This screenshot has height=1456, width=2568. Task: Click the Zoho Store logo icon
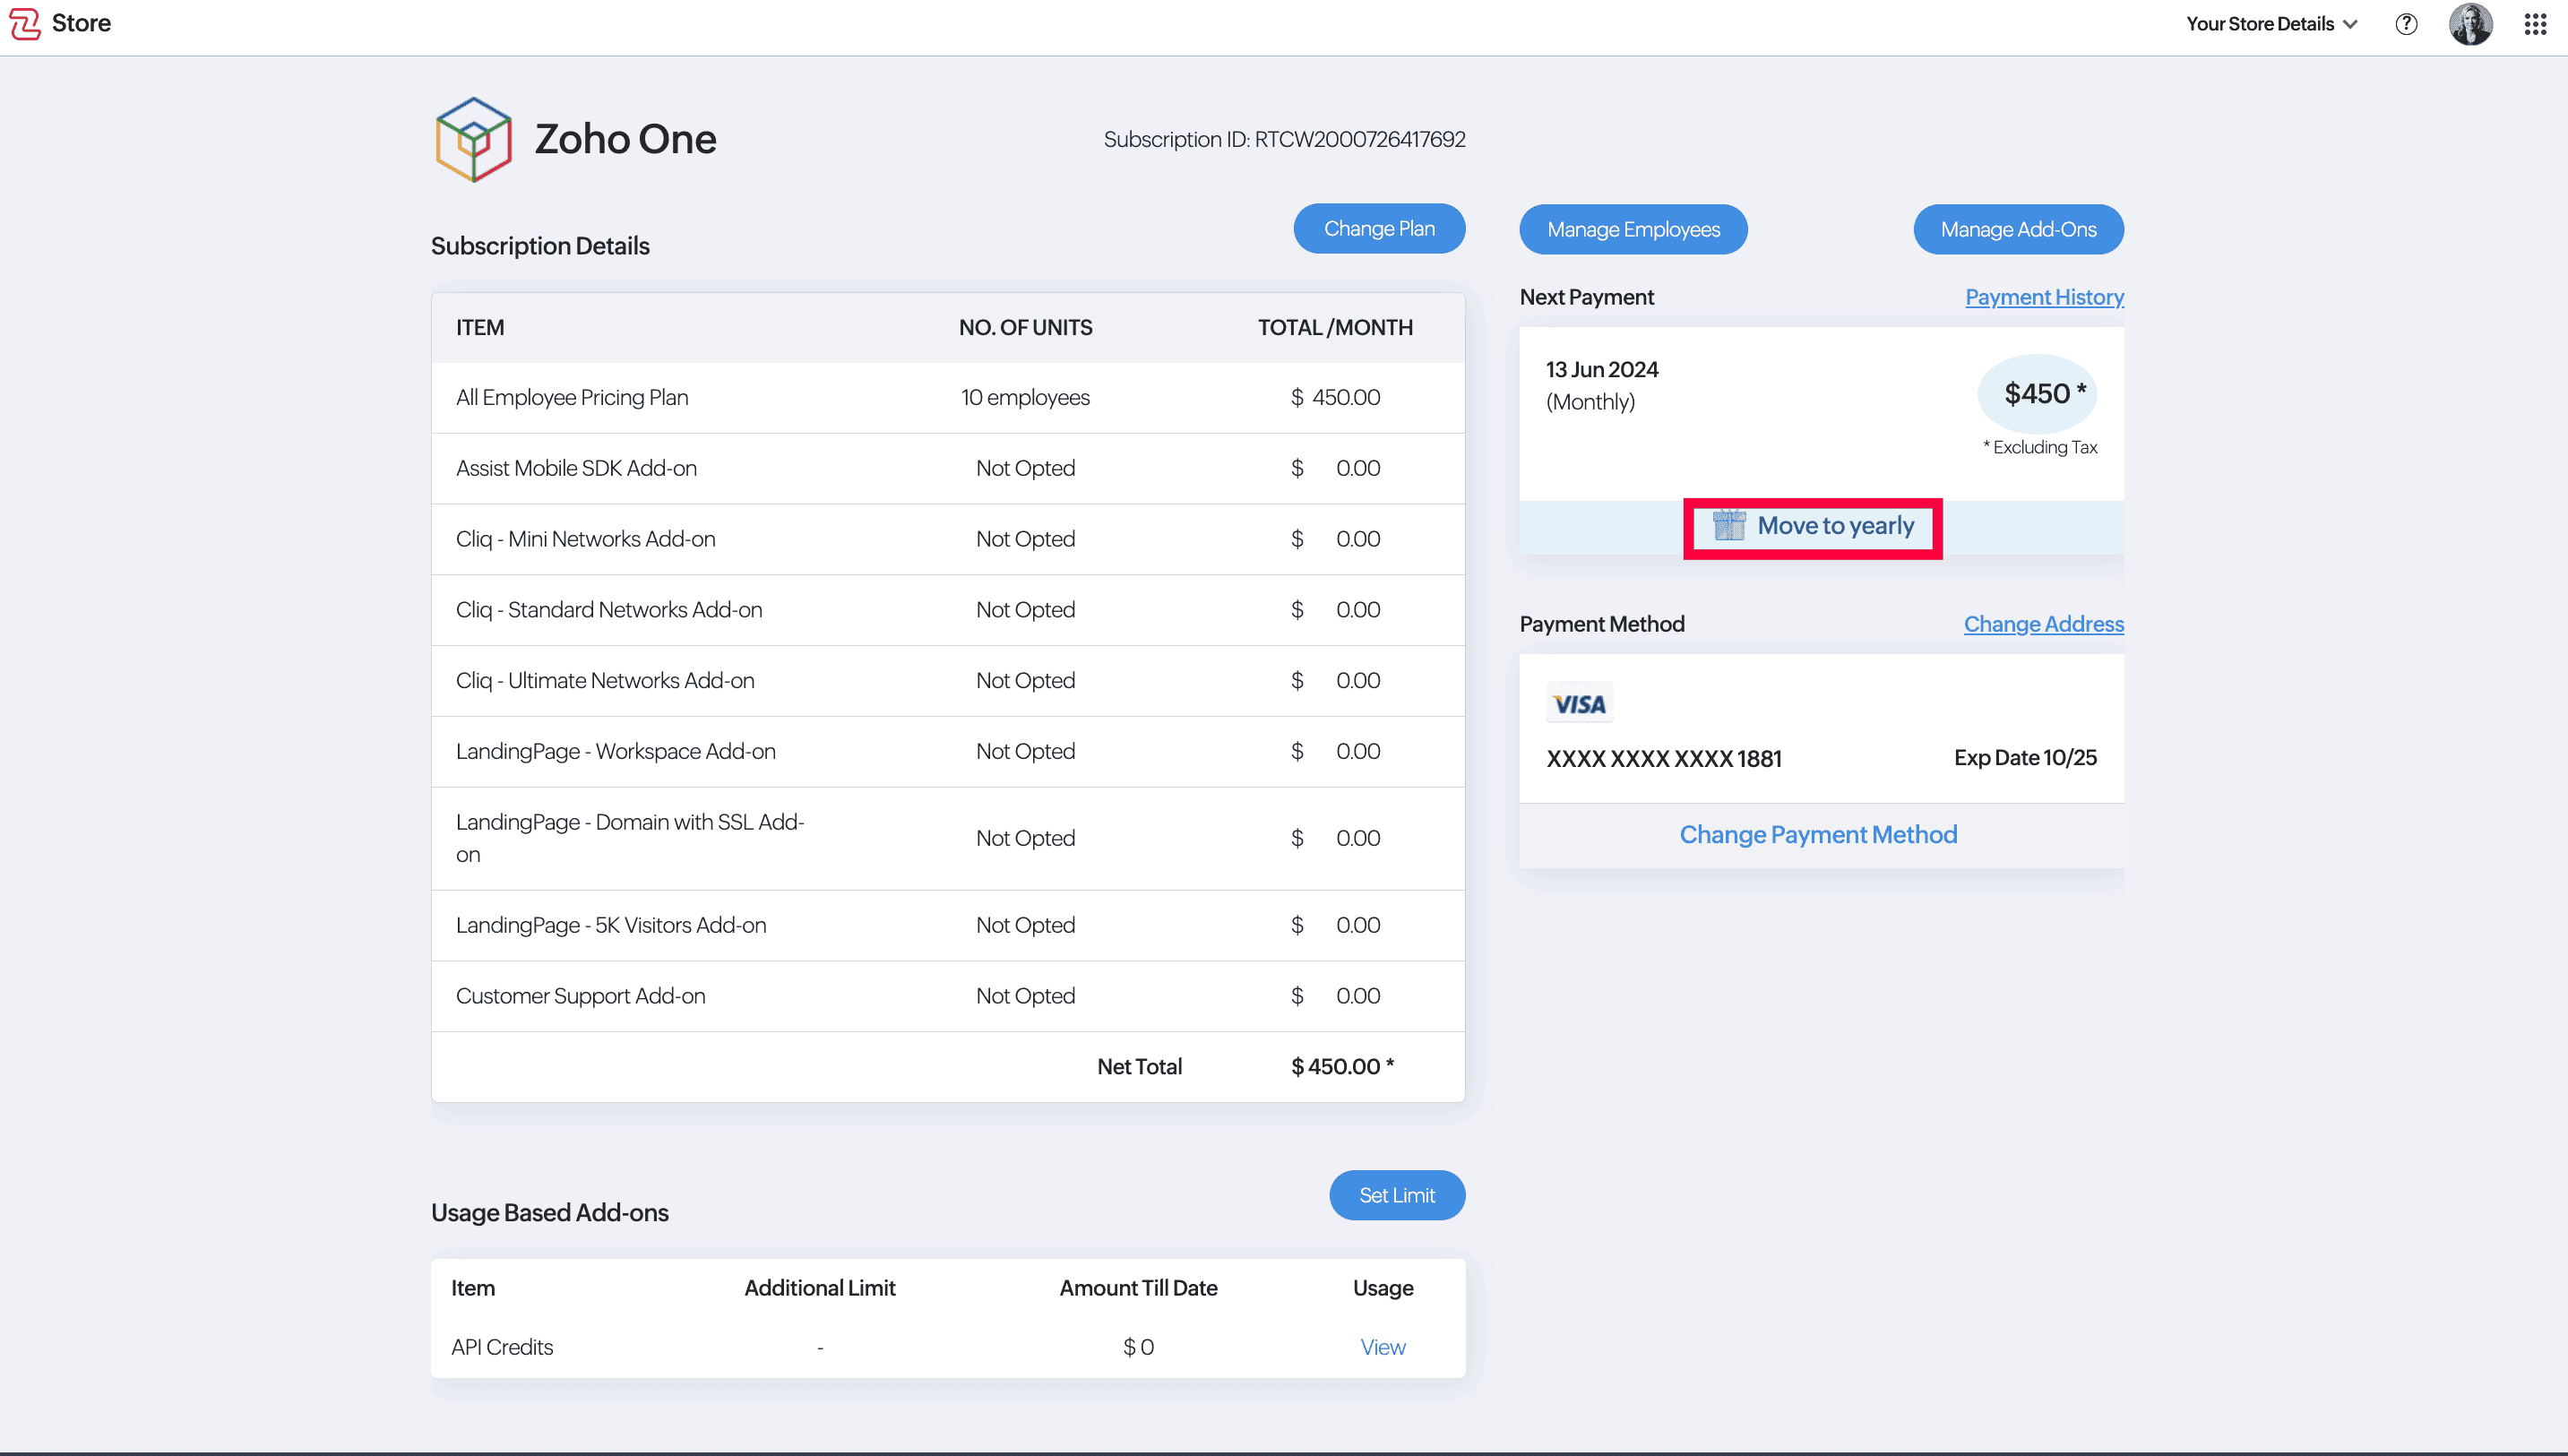[x=25, y=23]
